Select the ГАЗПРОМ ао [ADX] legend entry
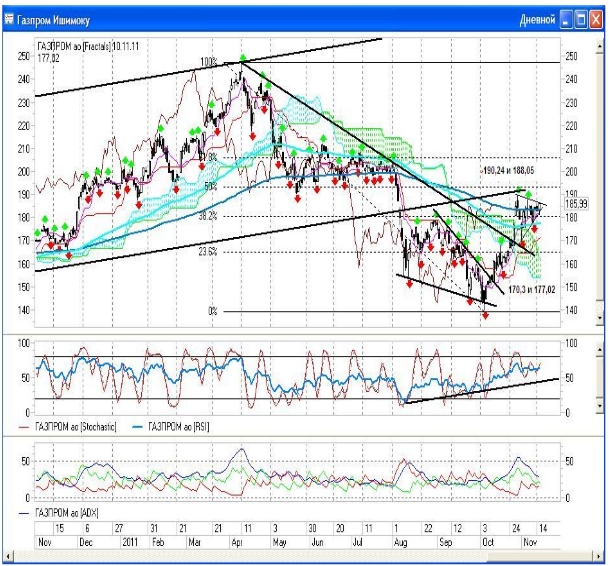609x566 pixels. [x=59, y=513]
